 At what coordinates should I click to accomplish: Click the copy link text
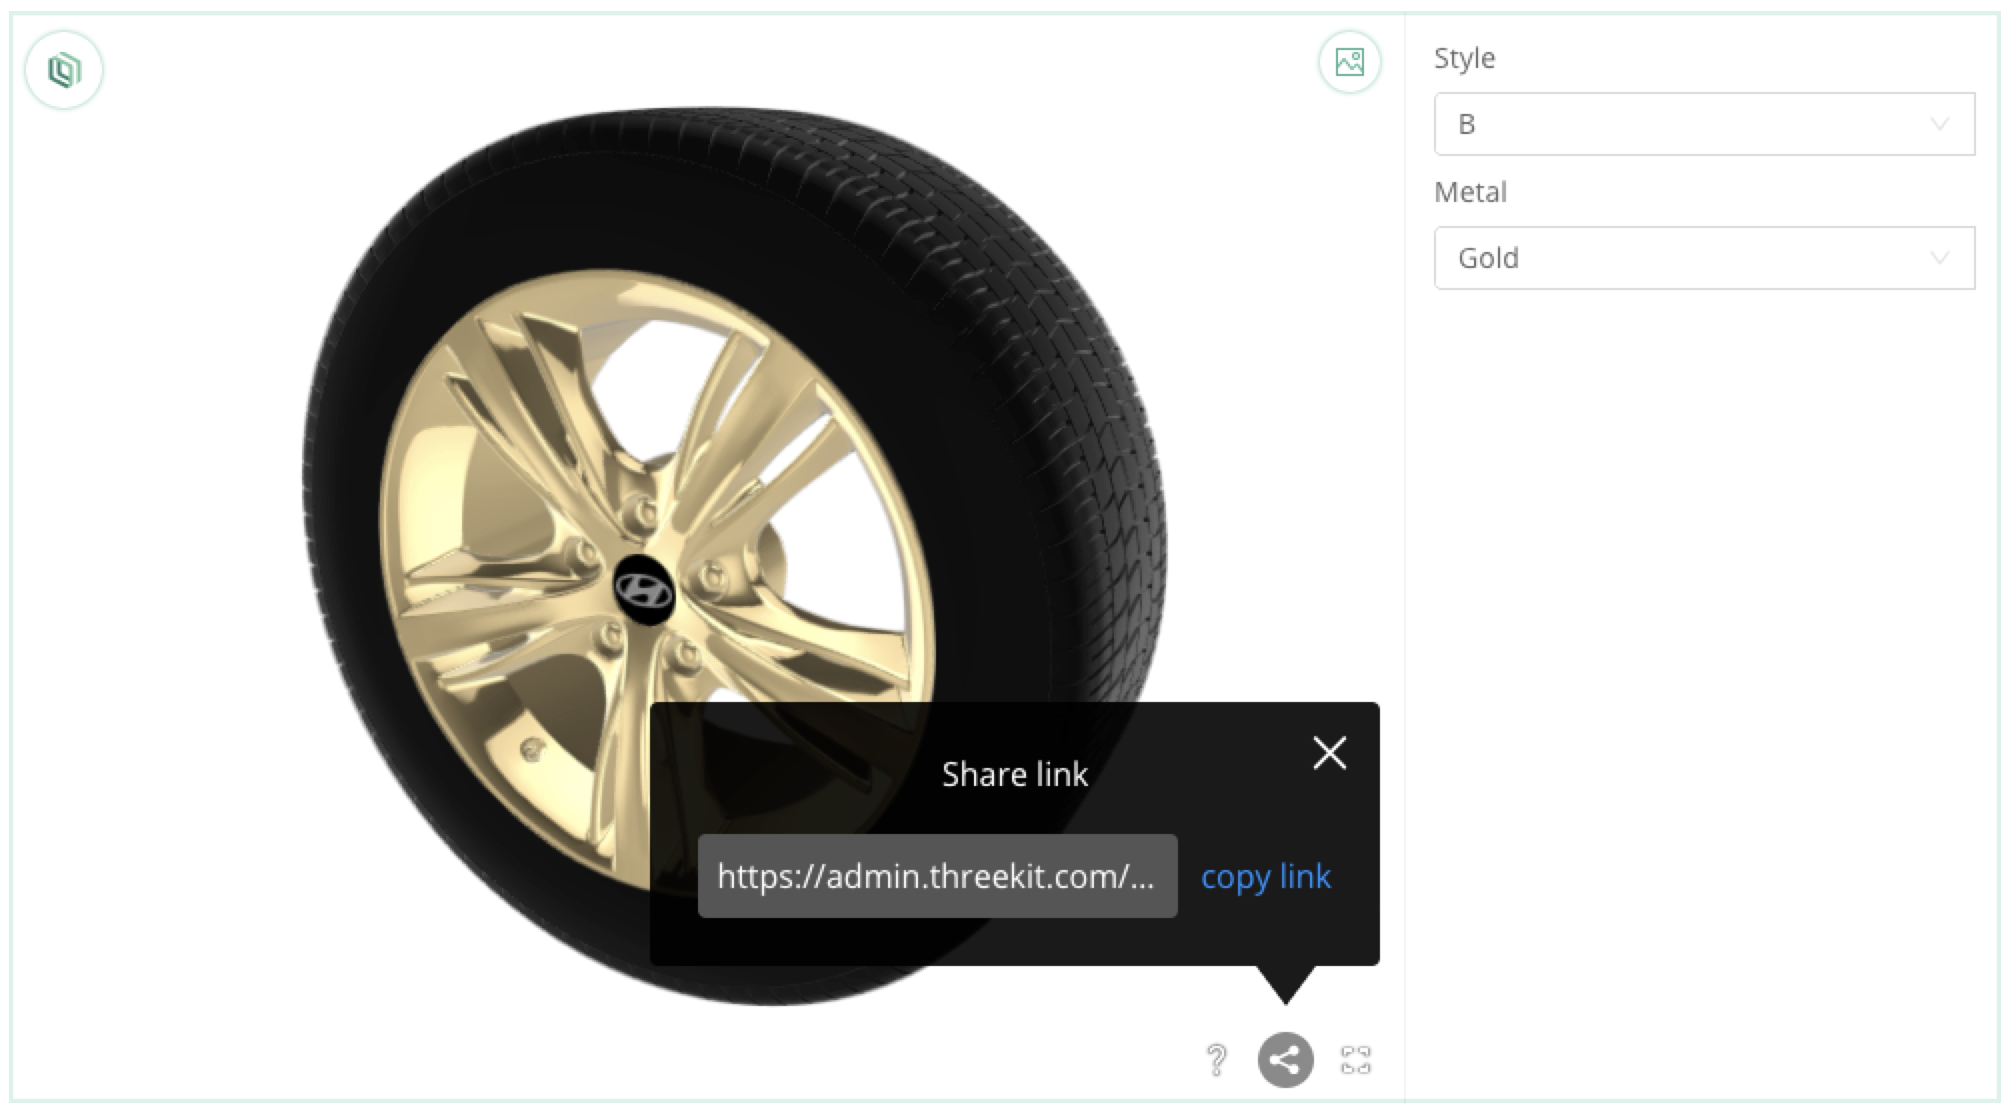pos(1265,876)
